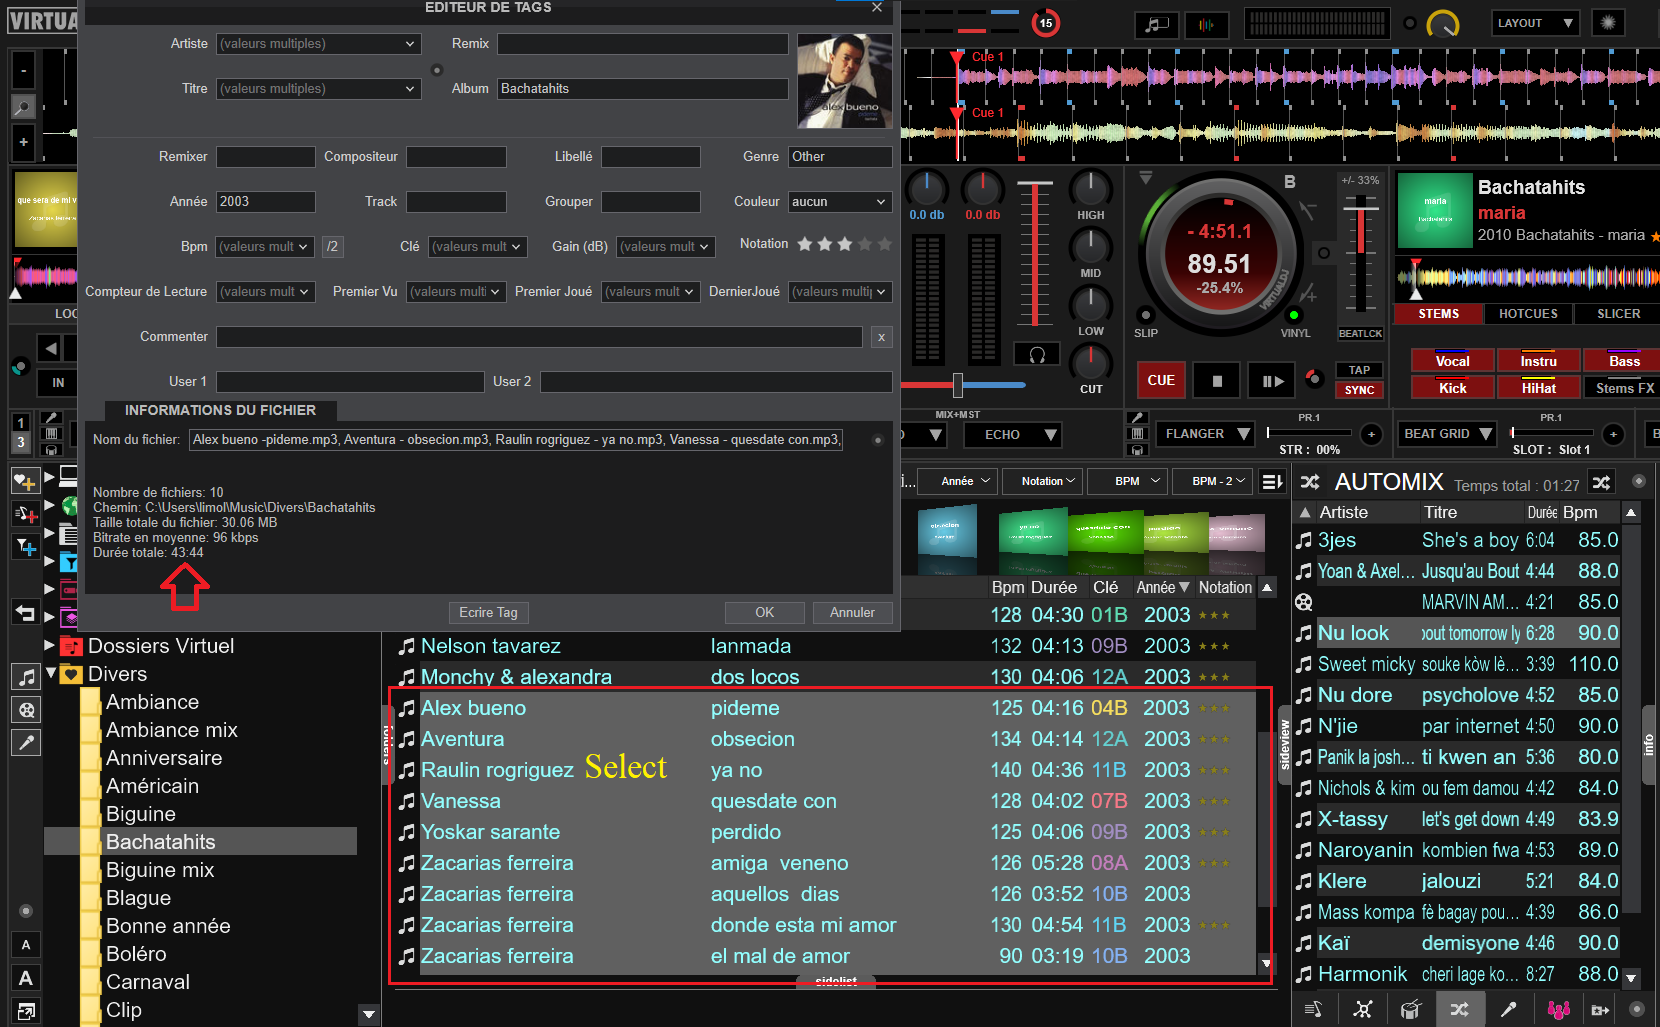Switch to the HOTCUES pad tab
1660x1027 pixels.
pyautogui.click(x=1527, y=314)
